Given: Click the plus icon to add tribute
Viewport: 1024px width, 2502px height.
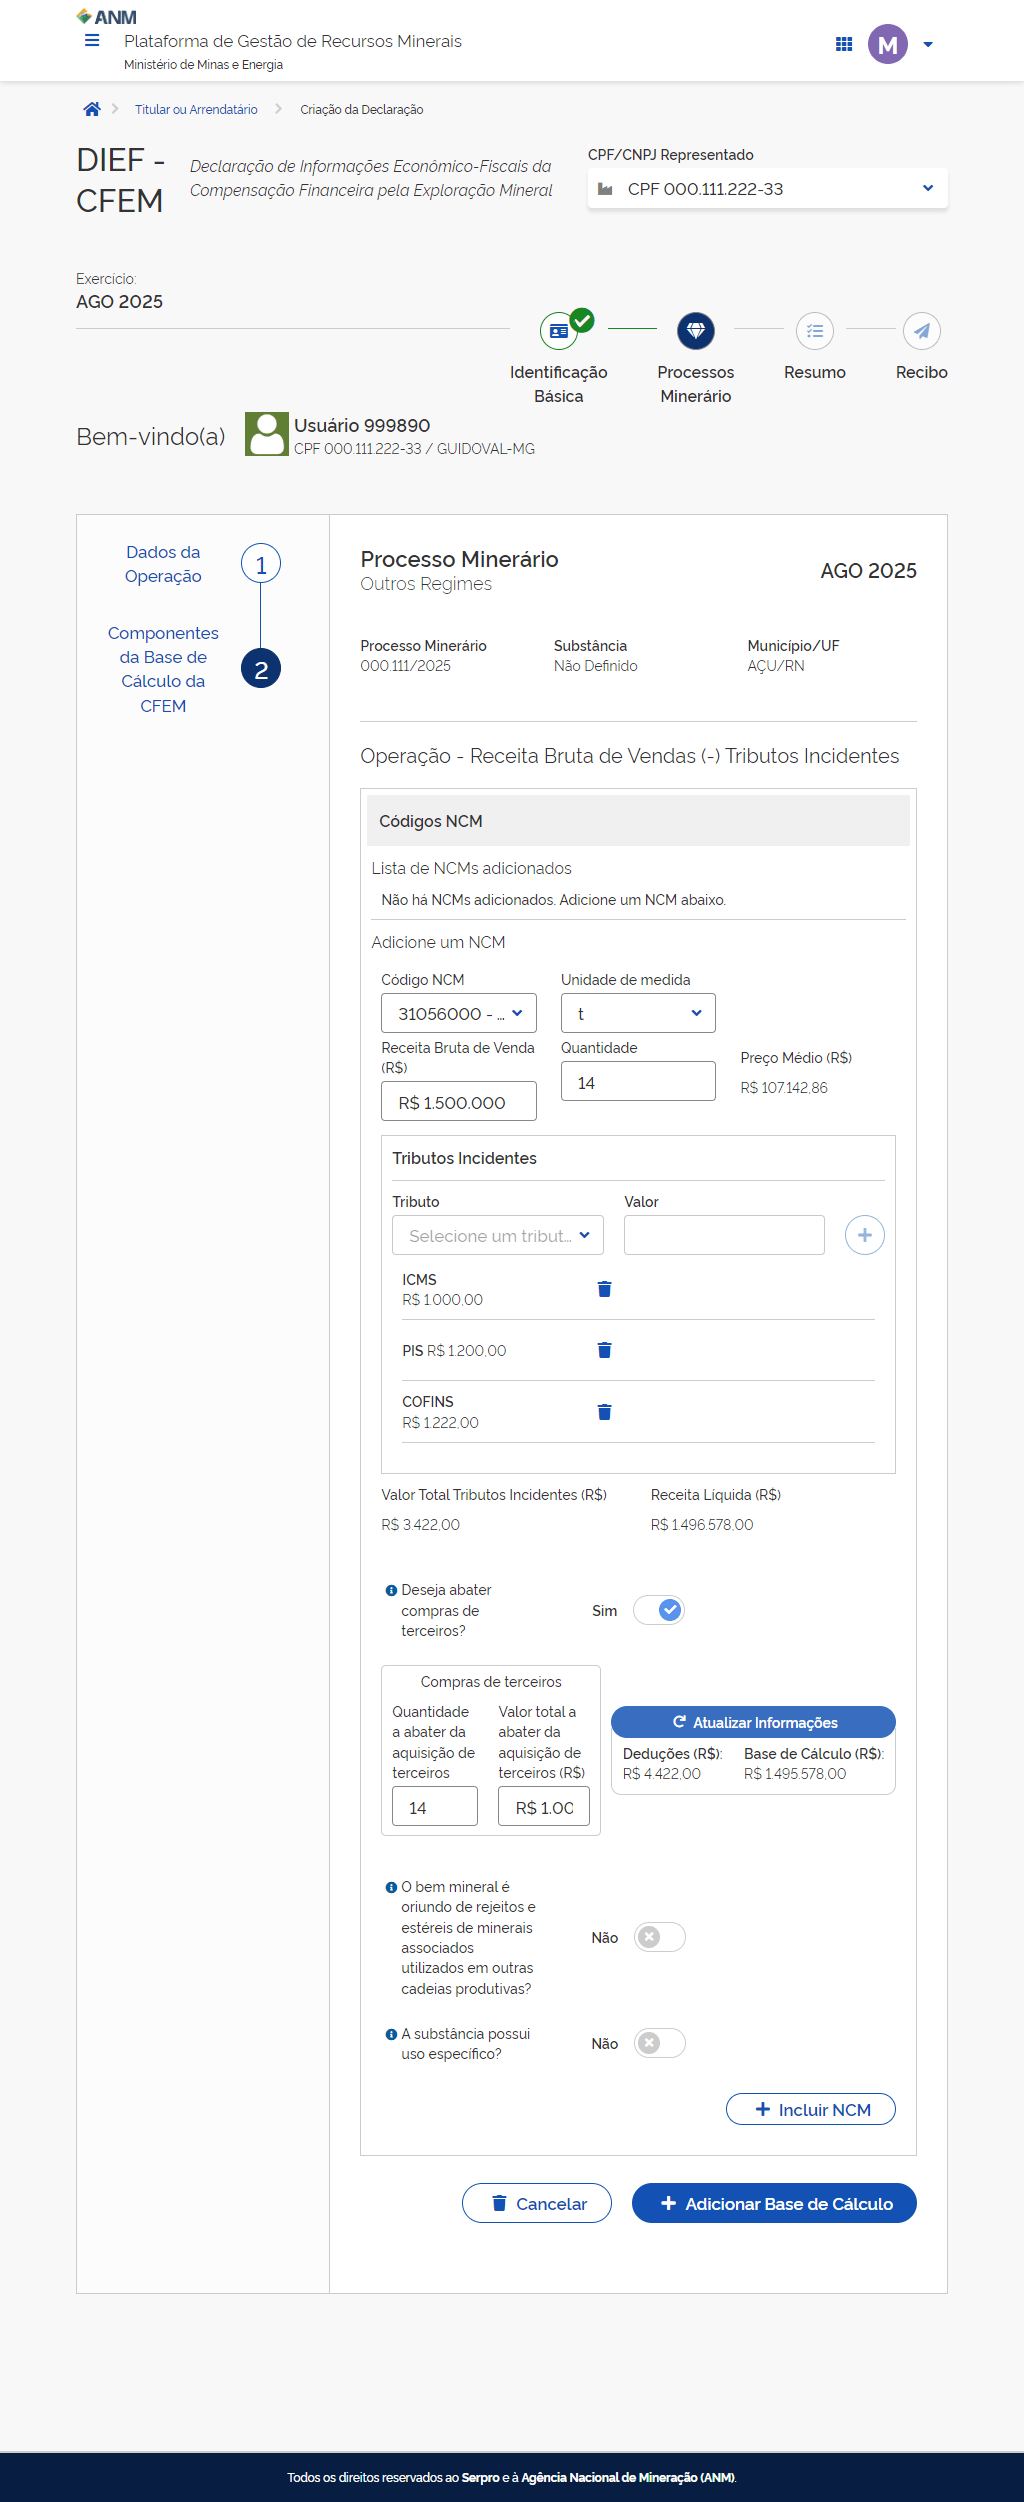Looking at the screenshot, I should [864, 1235].
